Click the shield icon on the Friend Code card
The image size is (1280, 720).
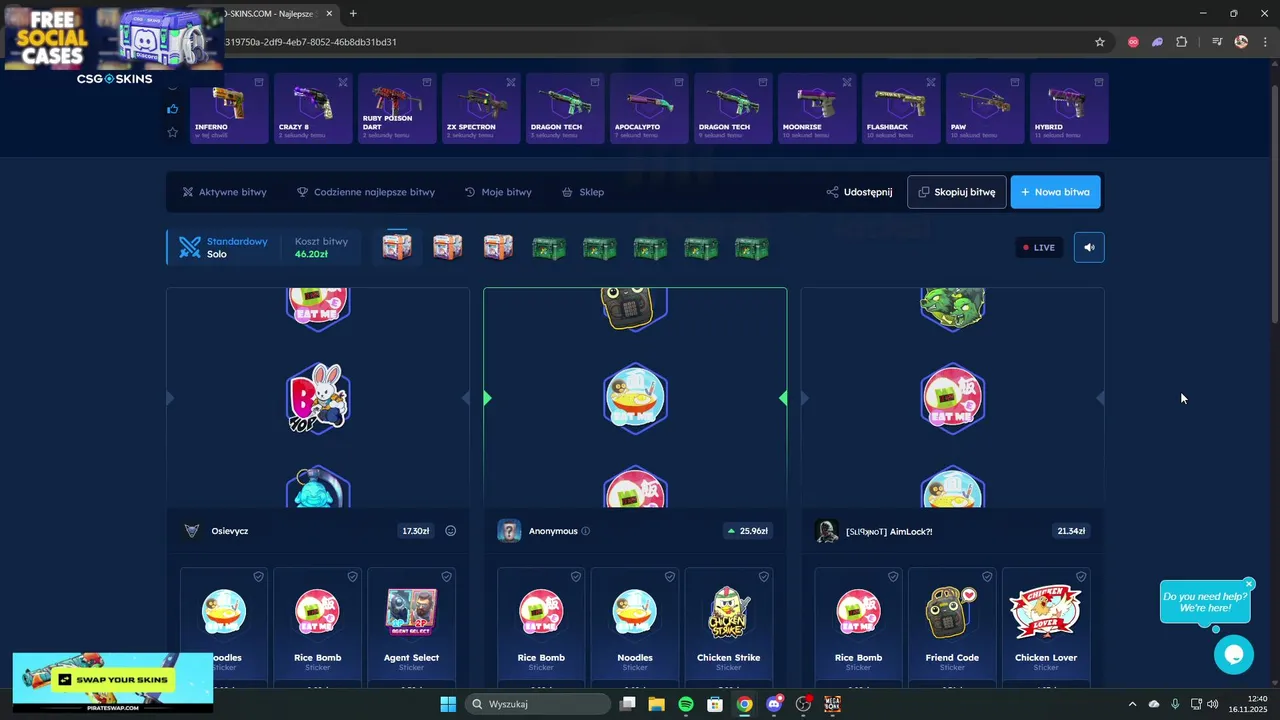pyautogui.click(x=987, y=577)
